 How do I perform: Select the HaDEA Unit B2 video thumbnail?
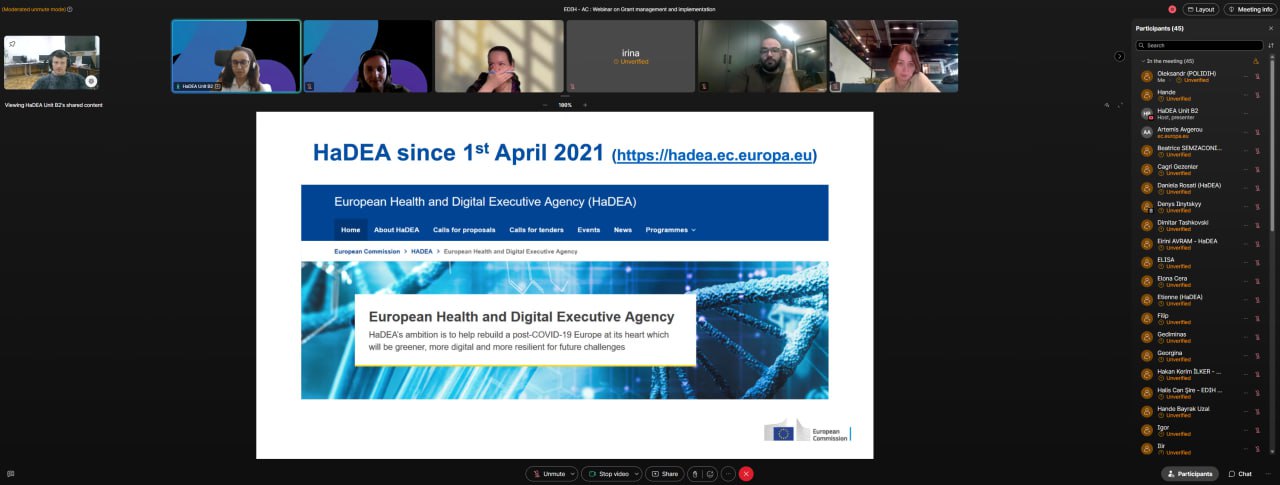[x=236, y=56]
